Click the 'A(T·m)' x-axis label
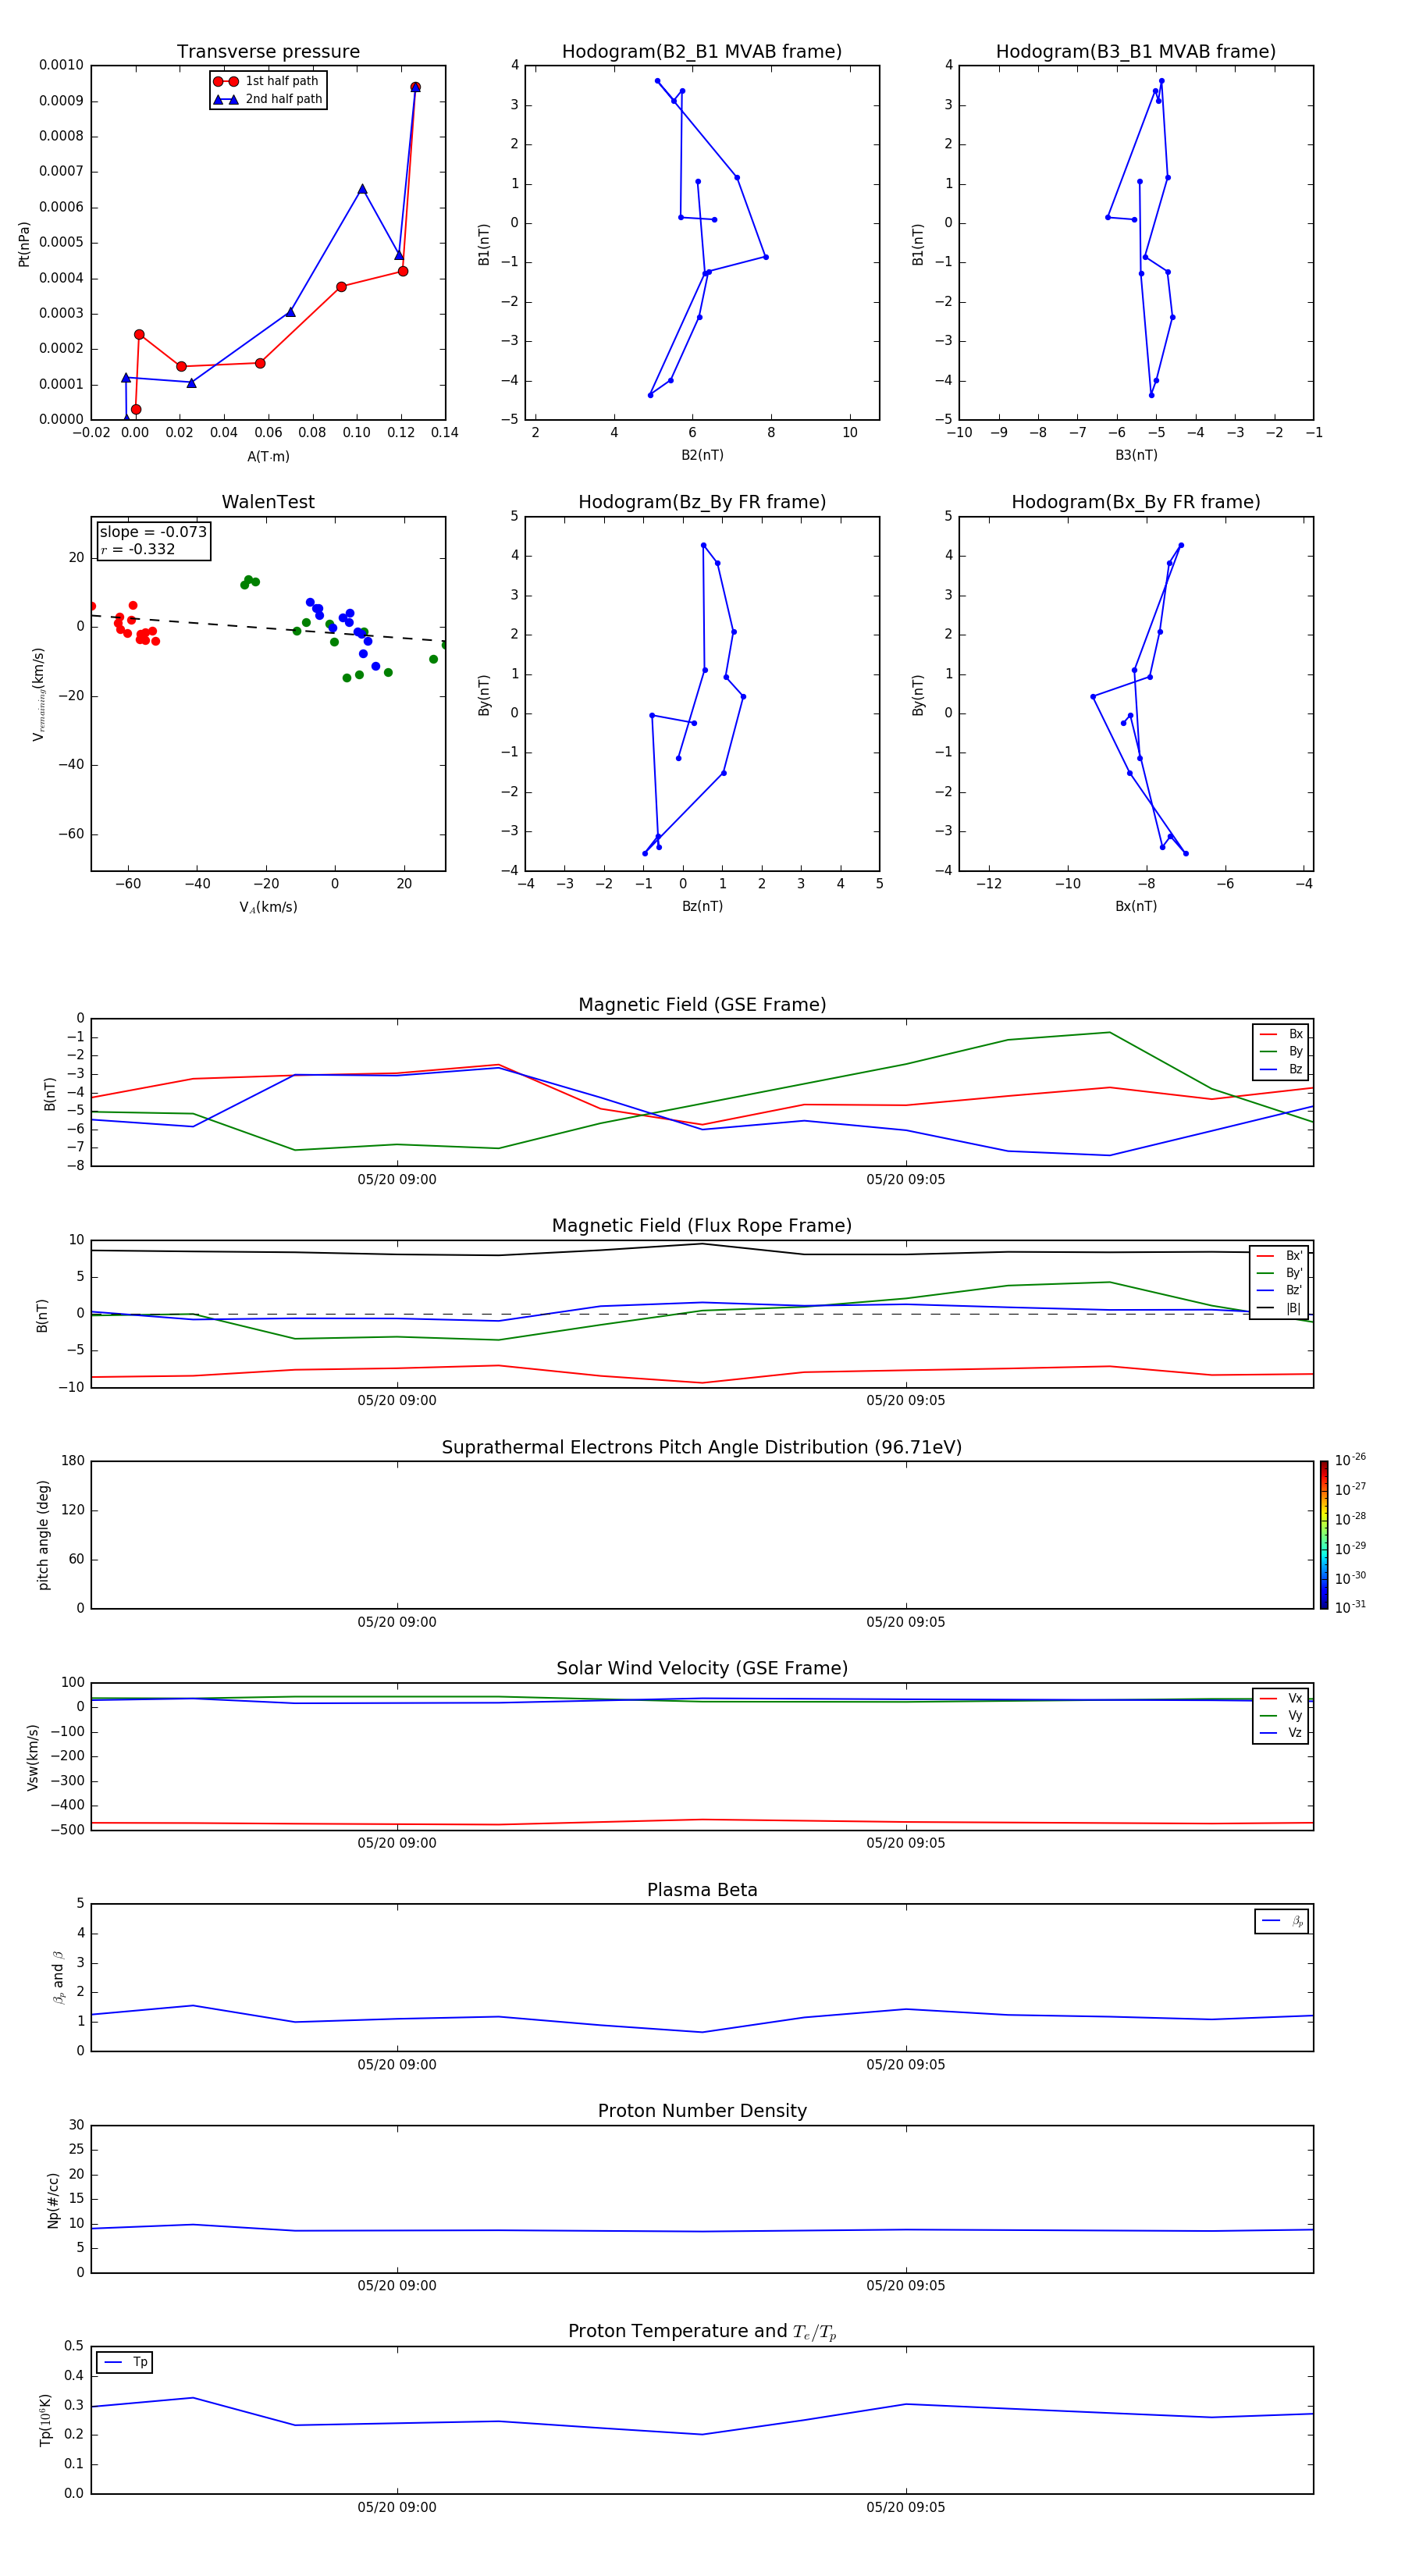 point(268,457)
